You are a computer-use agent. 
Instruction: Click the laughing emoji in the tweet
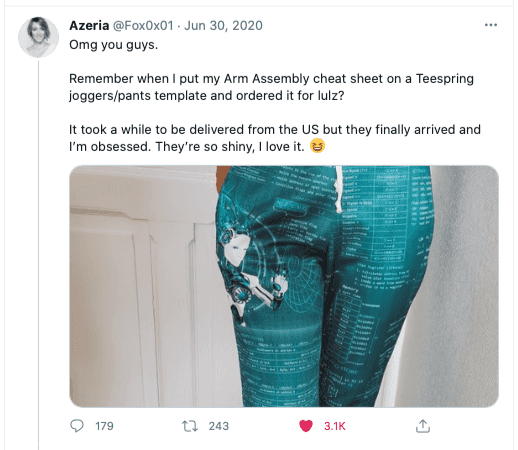(x=317, y=146)
